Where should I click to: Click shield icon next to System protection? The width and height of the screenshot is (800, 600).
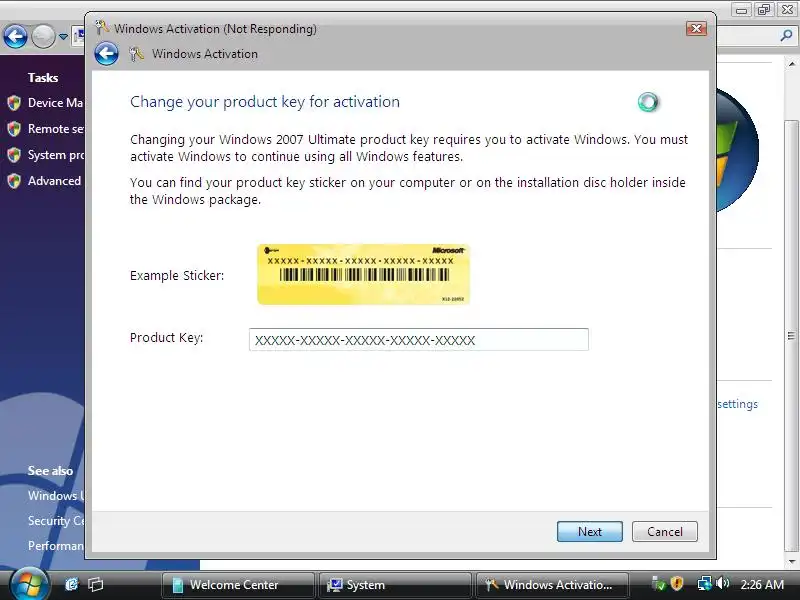point(14,155)
